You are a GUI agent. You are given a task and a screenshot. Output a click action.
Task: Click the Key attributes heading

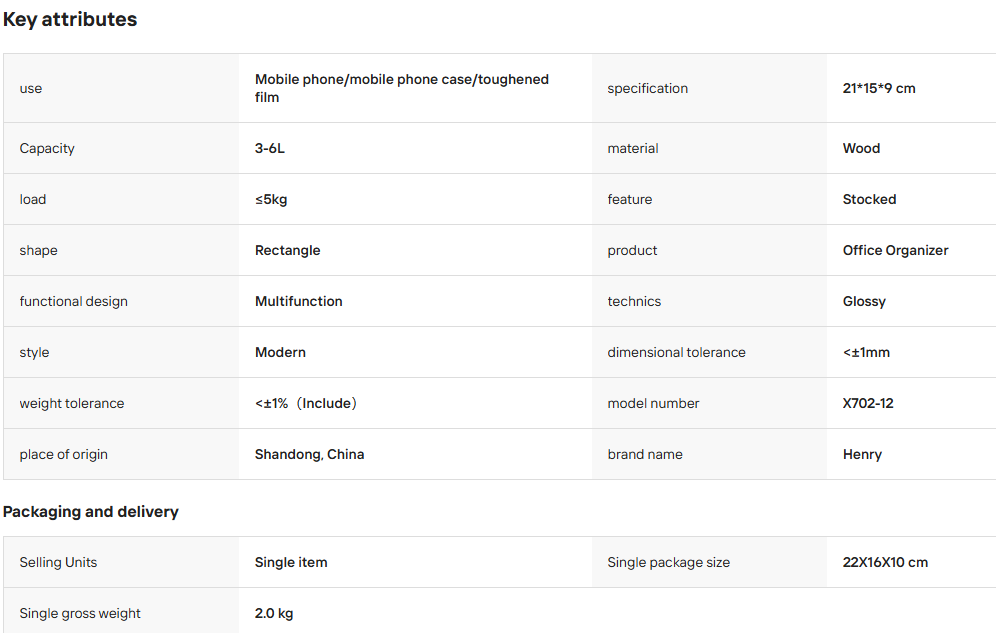(70, 20)
